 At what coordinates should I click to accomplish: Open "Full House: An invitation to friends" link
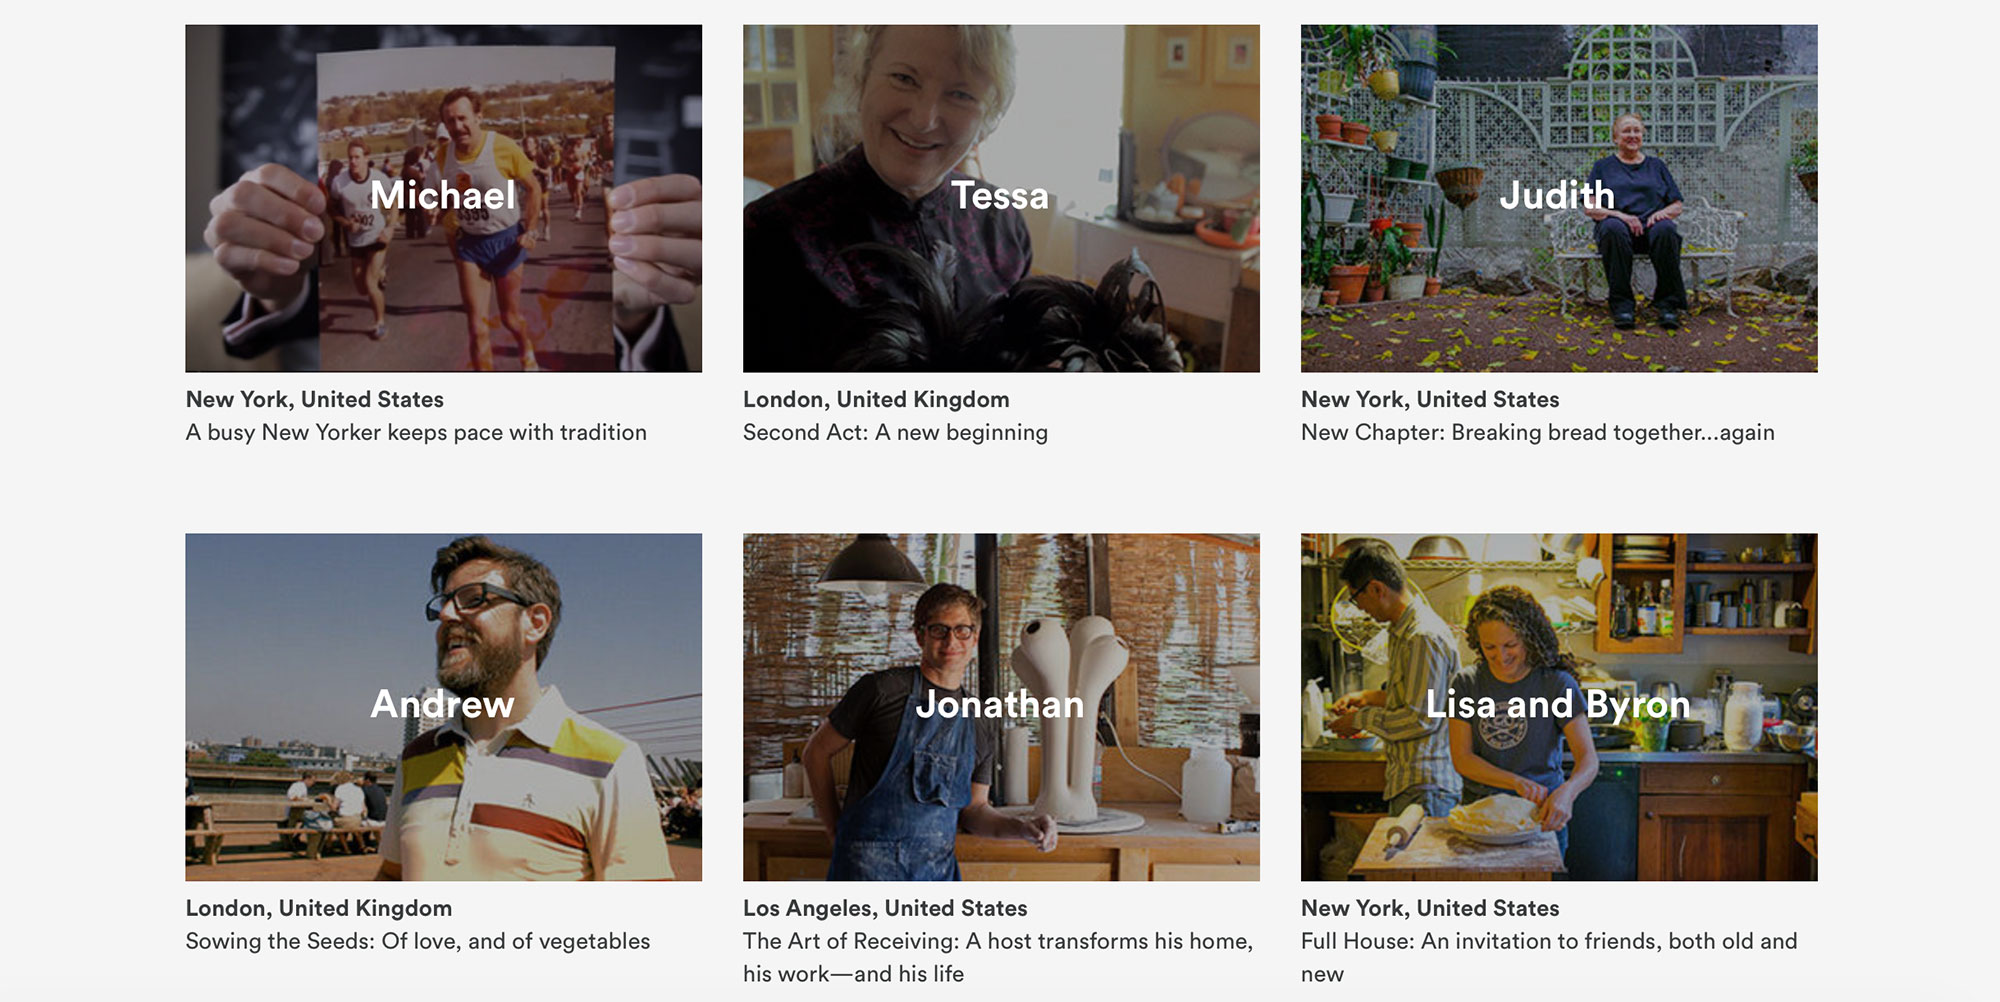1548,941
